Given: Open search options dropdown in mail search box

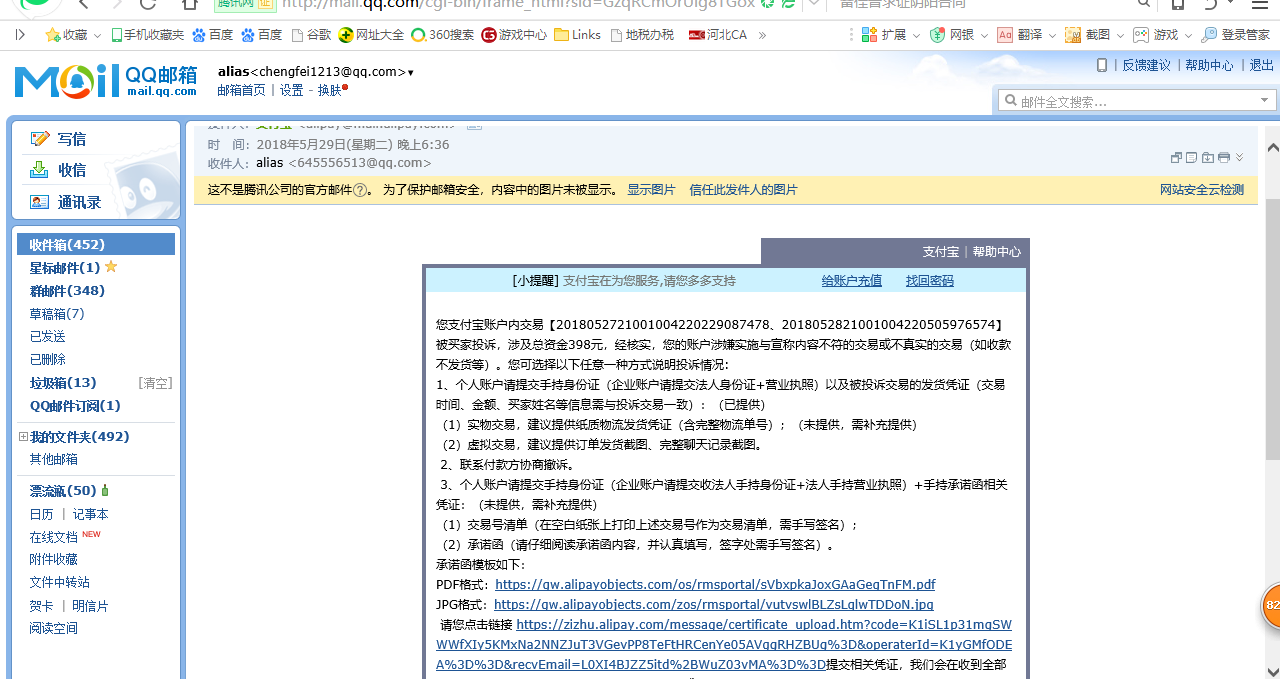Looking at the screenshot, I should click(1265, 101).
